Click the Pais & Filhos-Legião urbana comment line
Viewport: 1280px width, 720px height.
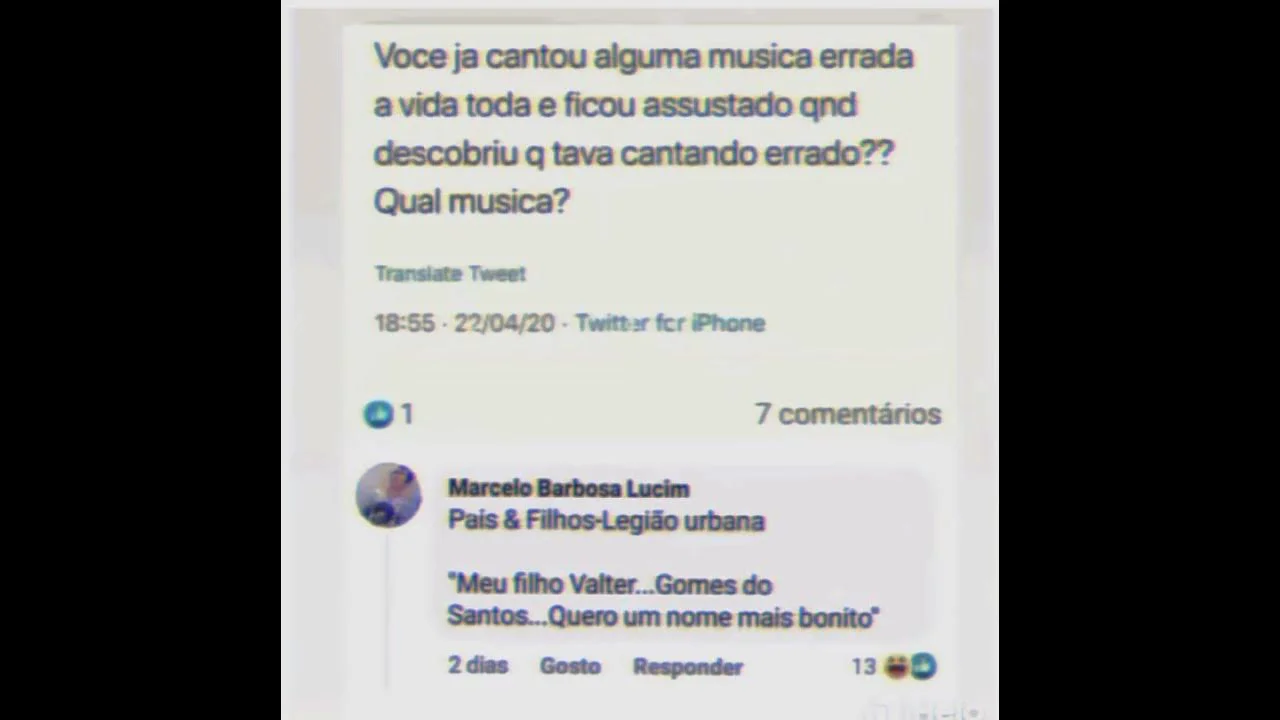click(606, 521)
